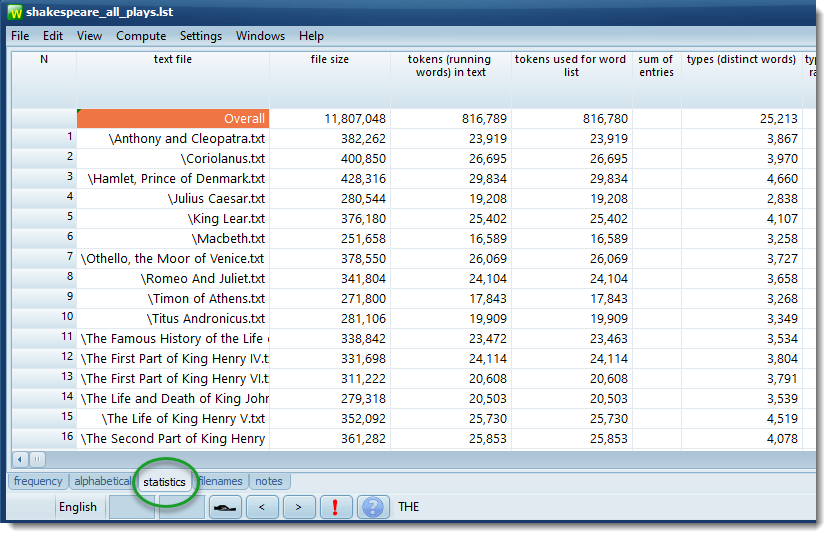The image size is (831, 538).
Task: Click the first empty status field after English
Action: pos(131,507)
